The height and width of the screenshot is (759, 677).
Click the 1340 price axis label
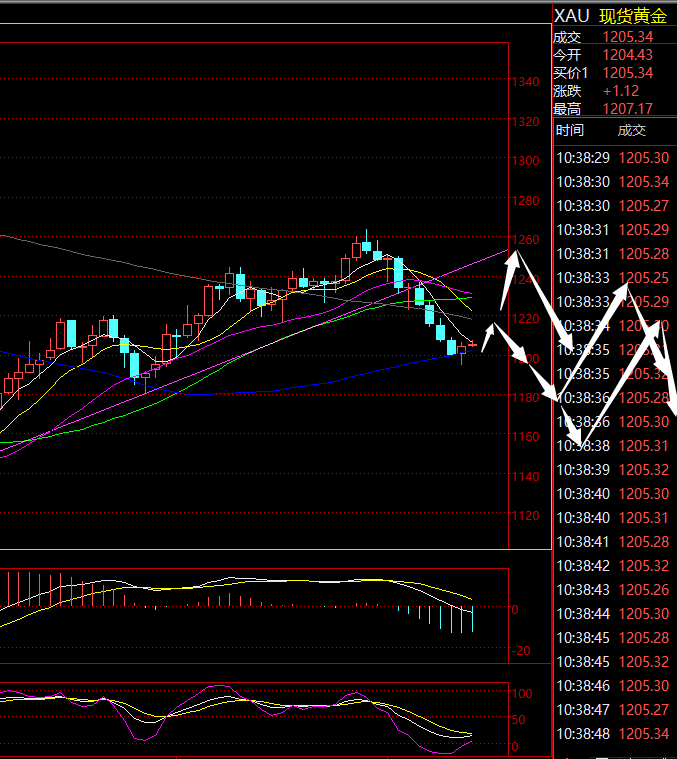(525, 82)
